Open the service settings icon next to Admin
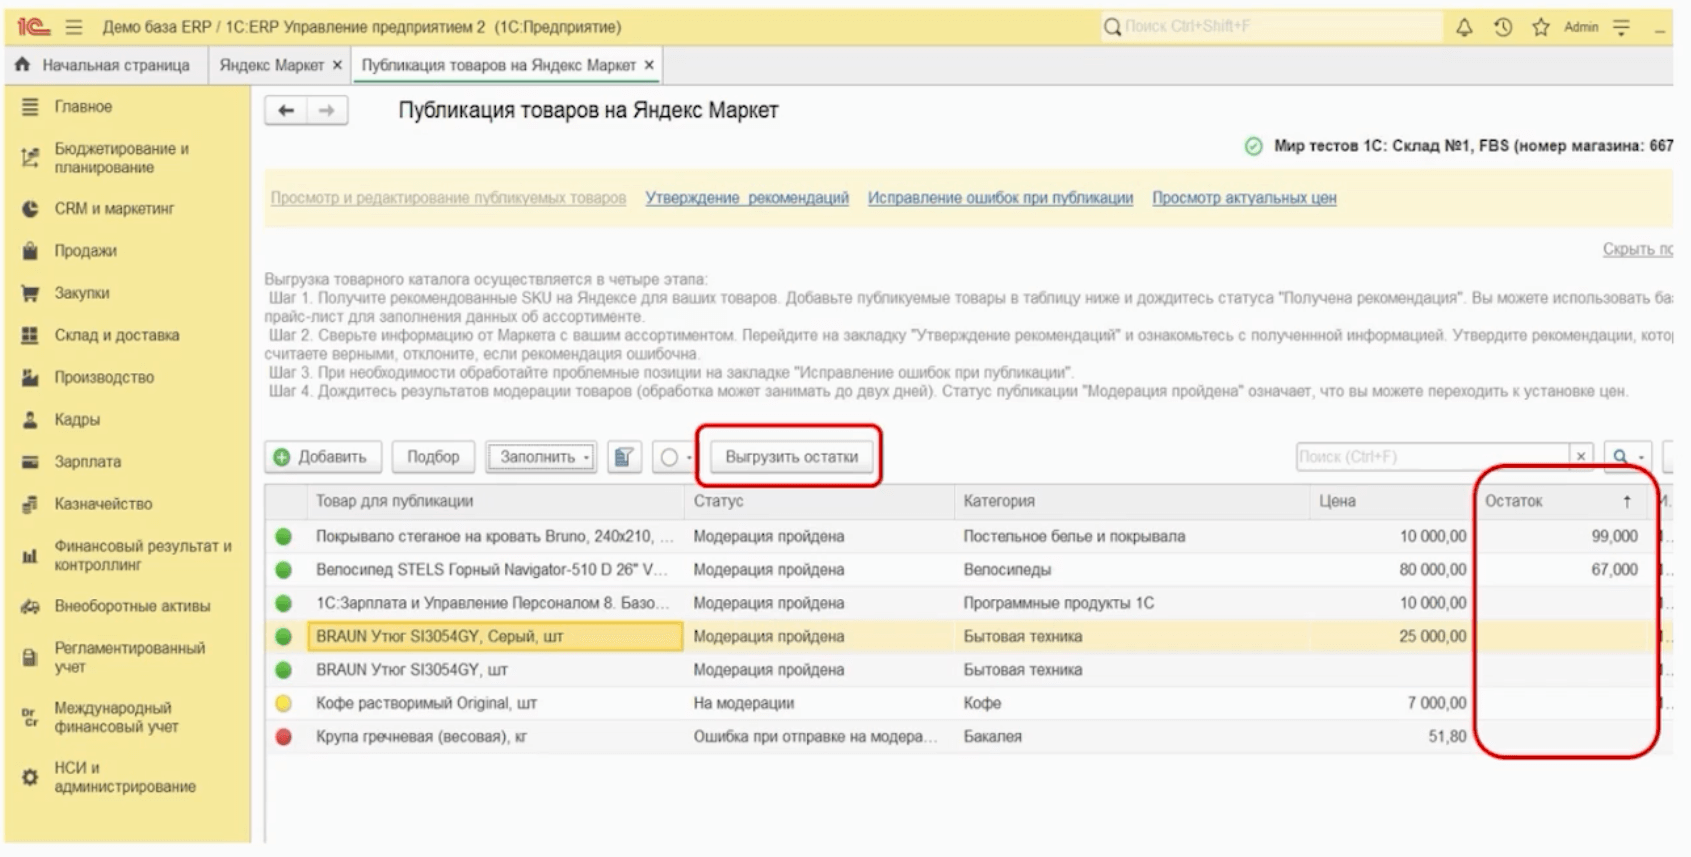The height and width of the screenshot is (857, 1691). [x=1622, y=27]
